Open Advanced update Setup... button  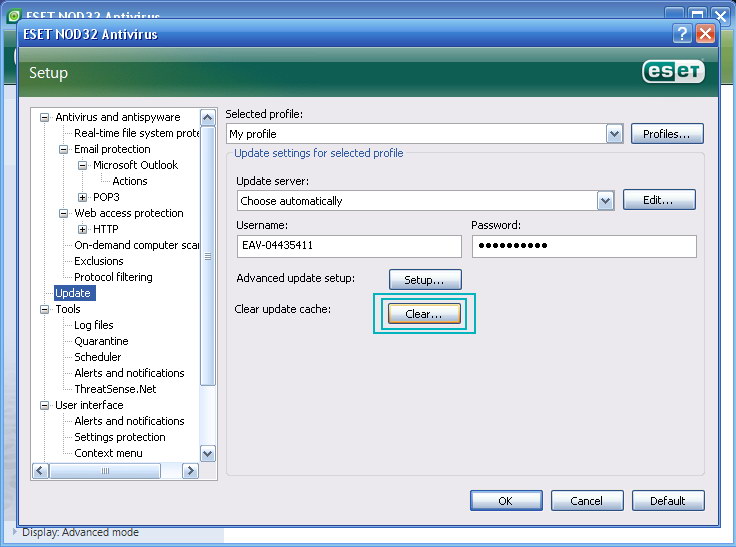pos(425,280)
